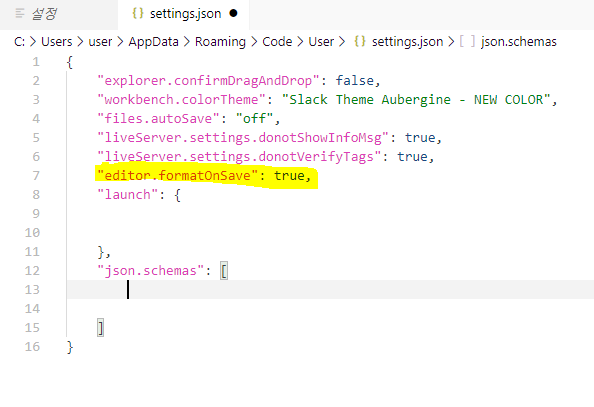Open the user breadcrumb folder
594x407 pixels.
(x=100, y=41)
